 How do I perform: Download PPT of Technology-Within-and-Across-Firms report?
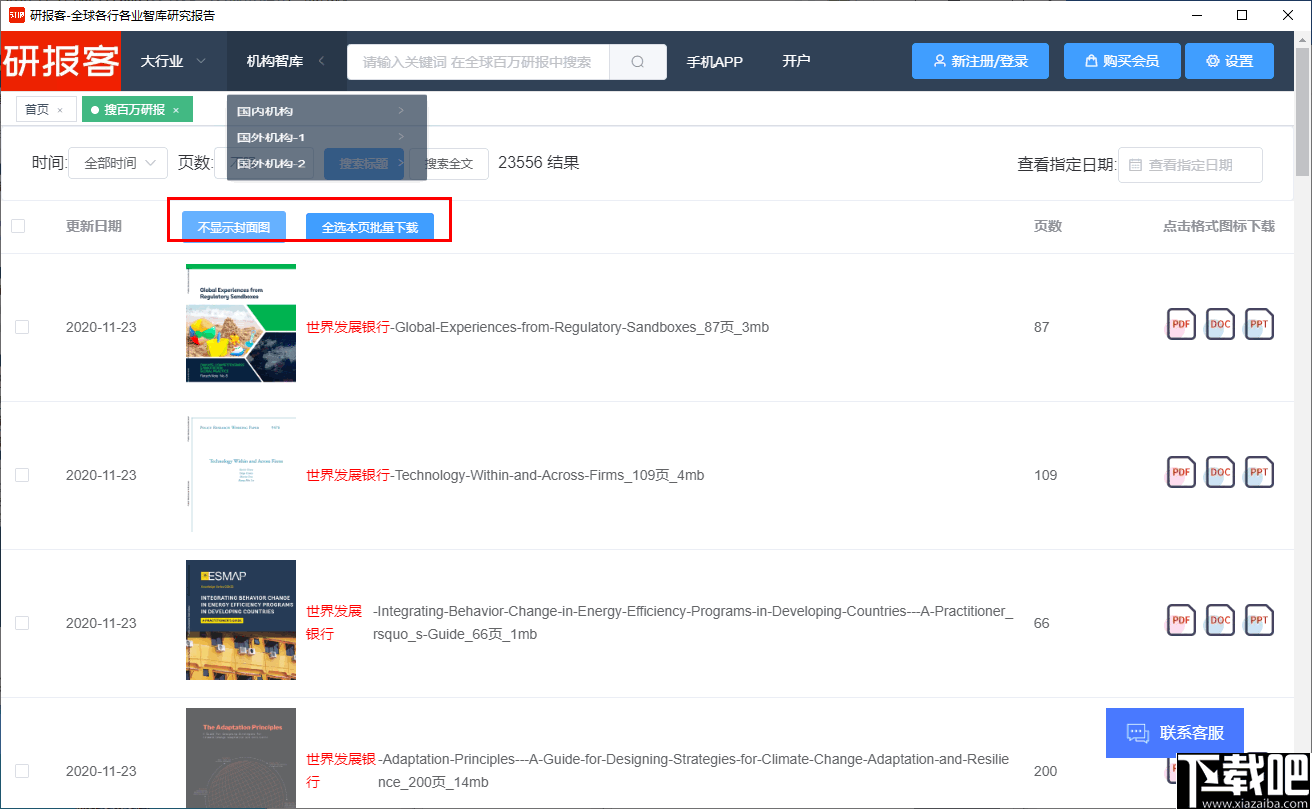tap(1259, 472)
